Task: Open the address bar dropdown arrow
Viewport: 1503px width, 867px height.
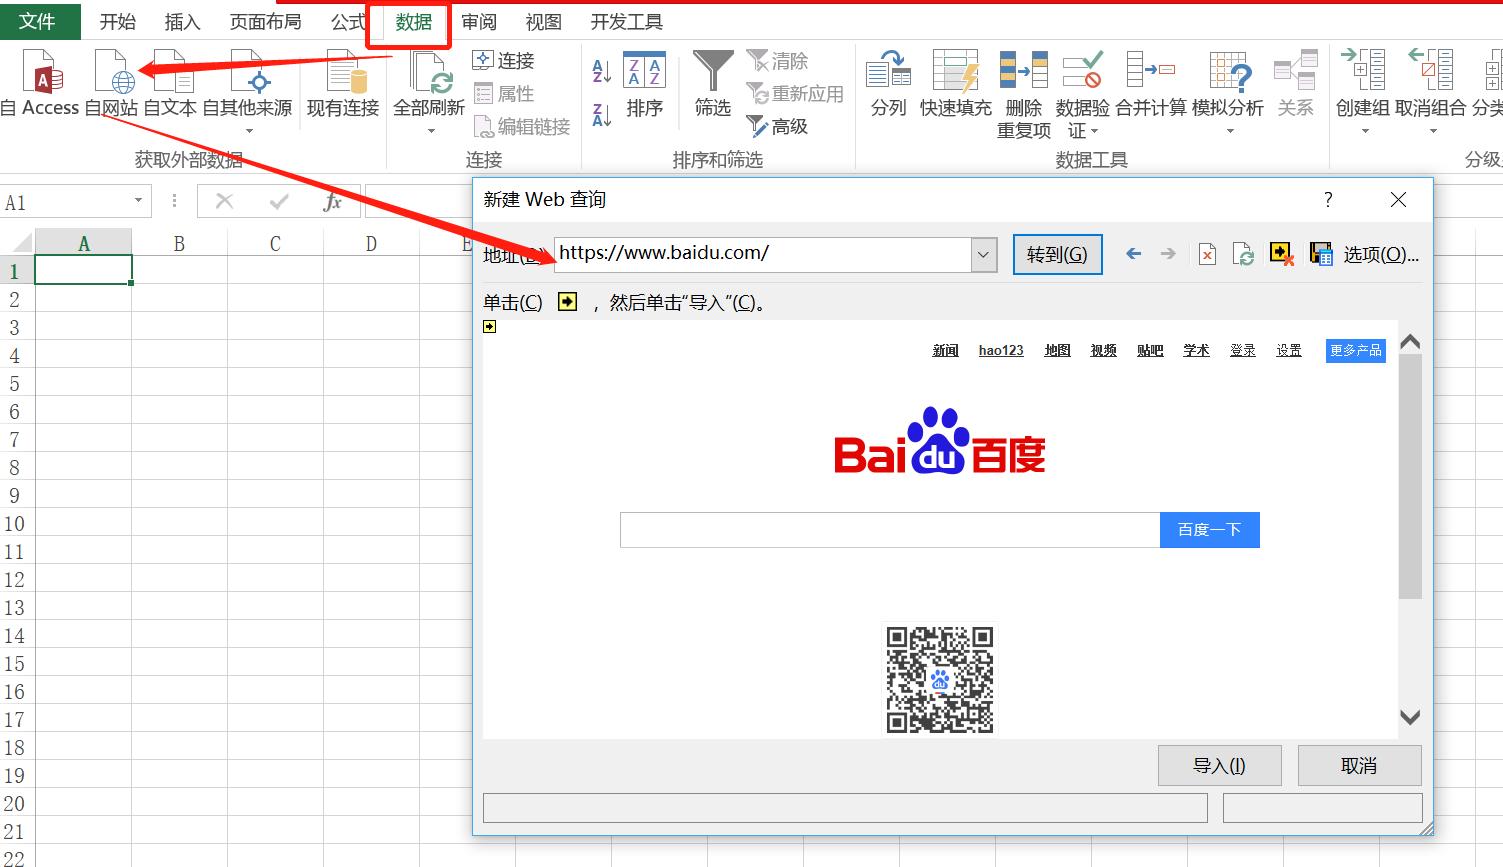Action: tap(983, 254)
